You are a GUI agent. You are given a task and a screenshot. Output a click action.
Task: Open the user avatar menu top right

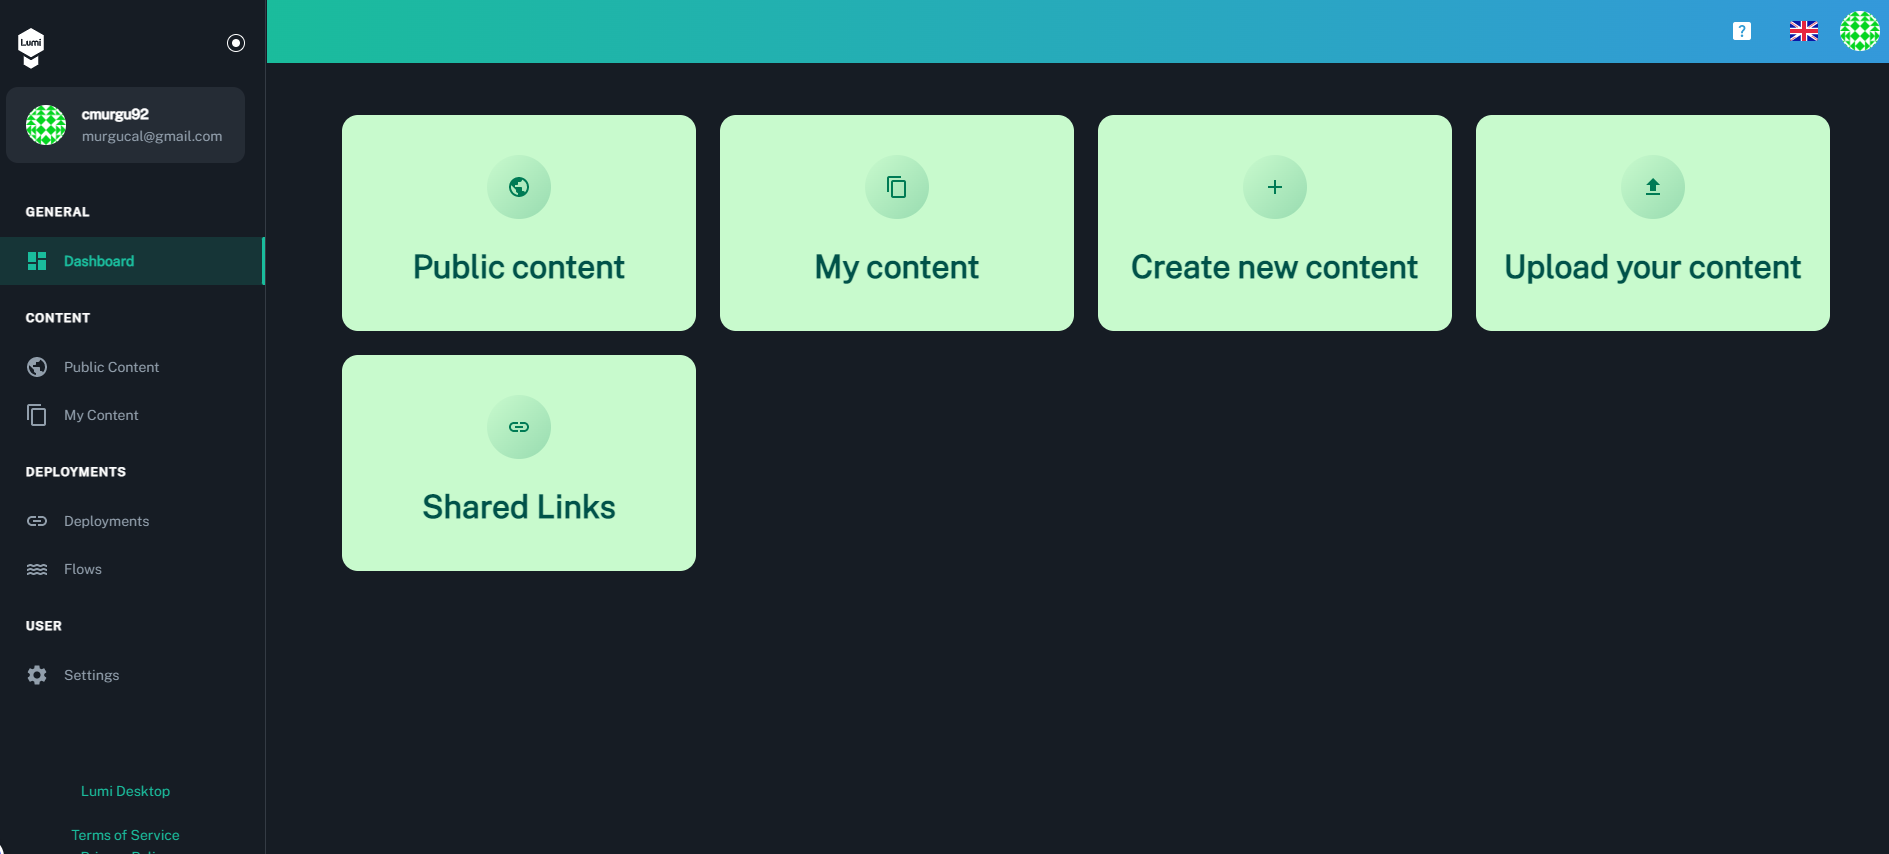pyautogui.click(x=1860, y=31)
